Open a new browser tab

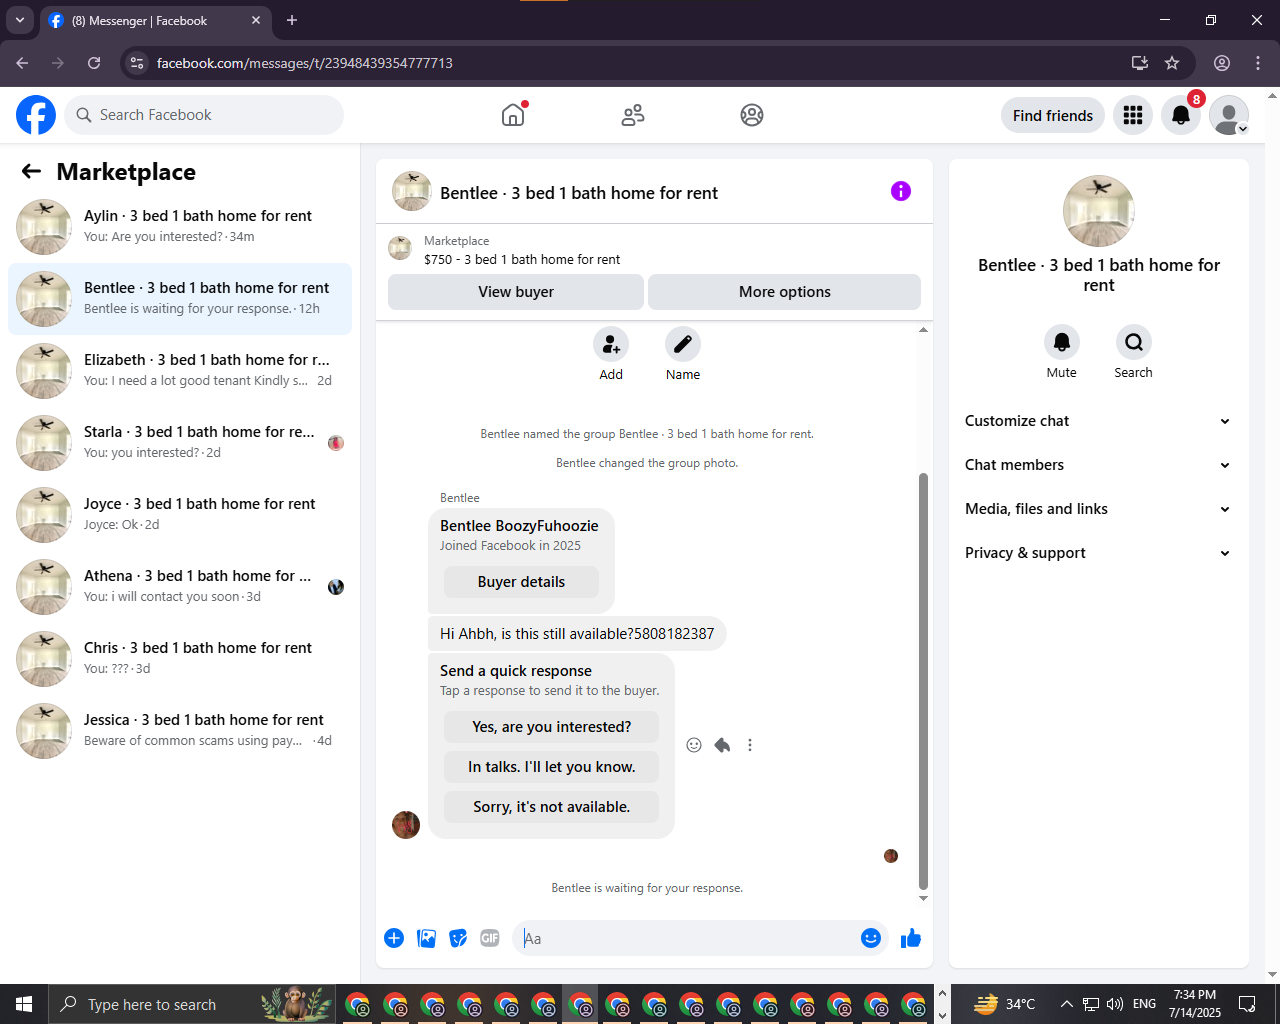pyautogui.click(x=292, y=20)
